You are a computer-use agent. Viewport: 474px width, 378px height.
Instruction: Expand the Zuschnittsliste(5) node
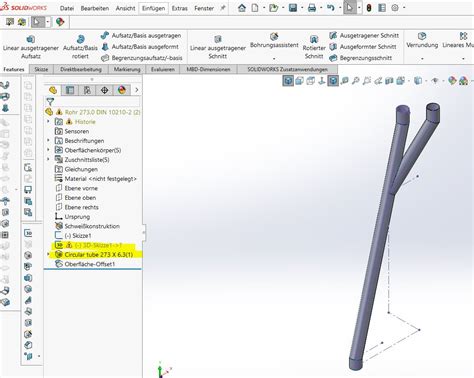pyautogui.click(x=48, y=160)
